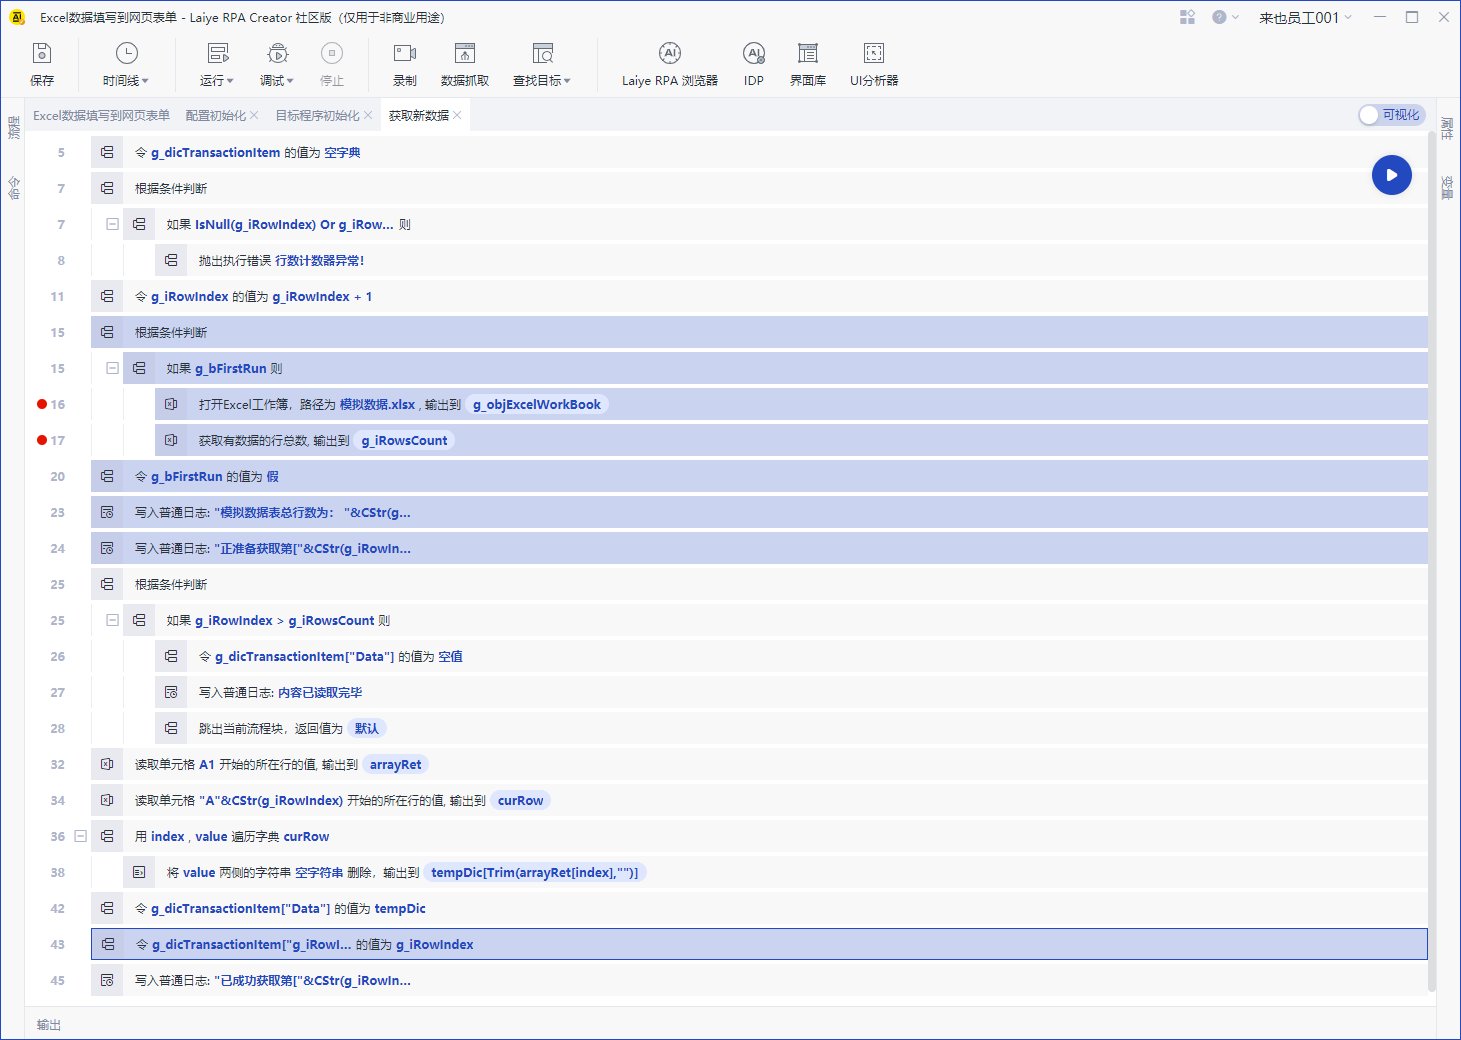Click the string icon on line 38
Screen dimensions: 1461x1040
click(139, 872)
